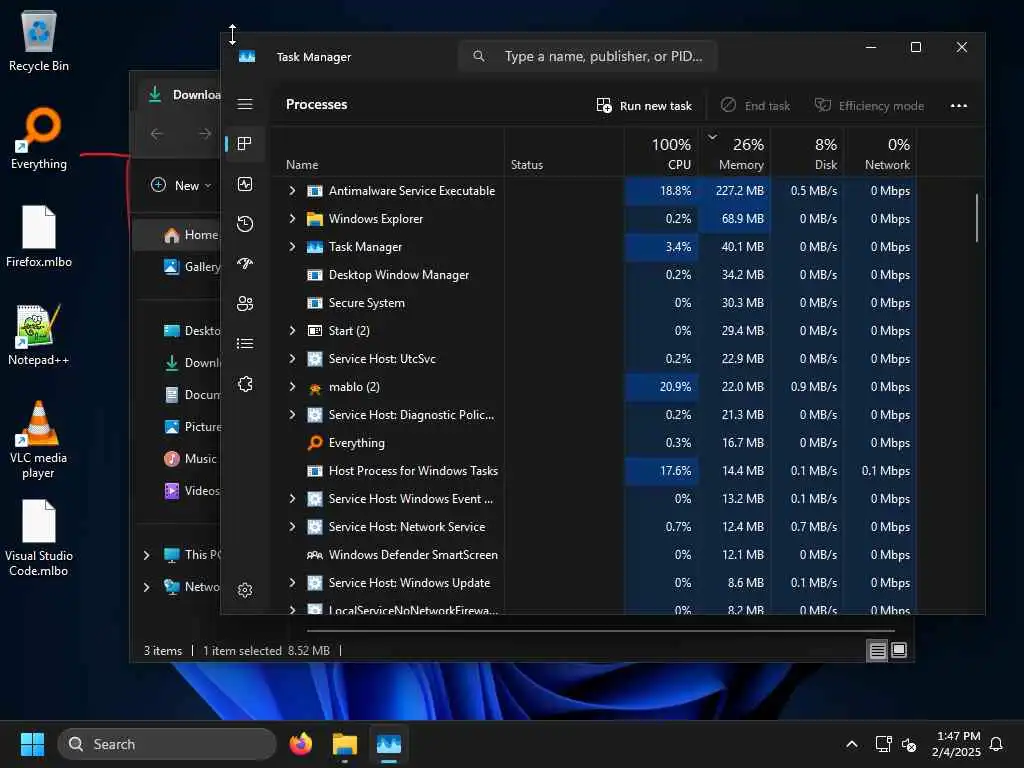Expand the Windows Explorer process group

tap(292, 219)
